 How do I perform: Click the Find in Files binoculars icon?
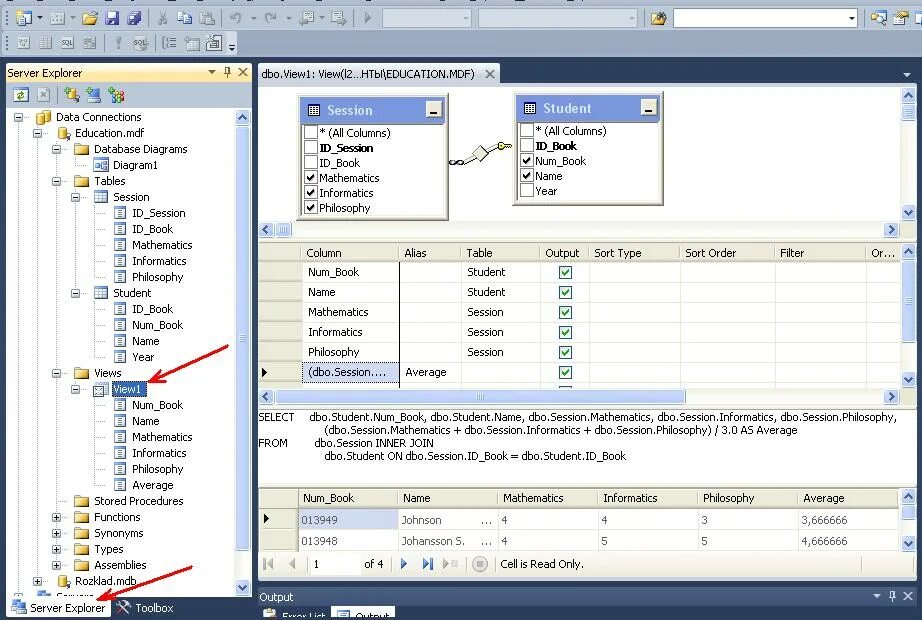[659, 18]
